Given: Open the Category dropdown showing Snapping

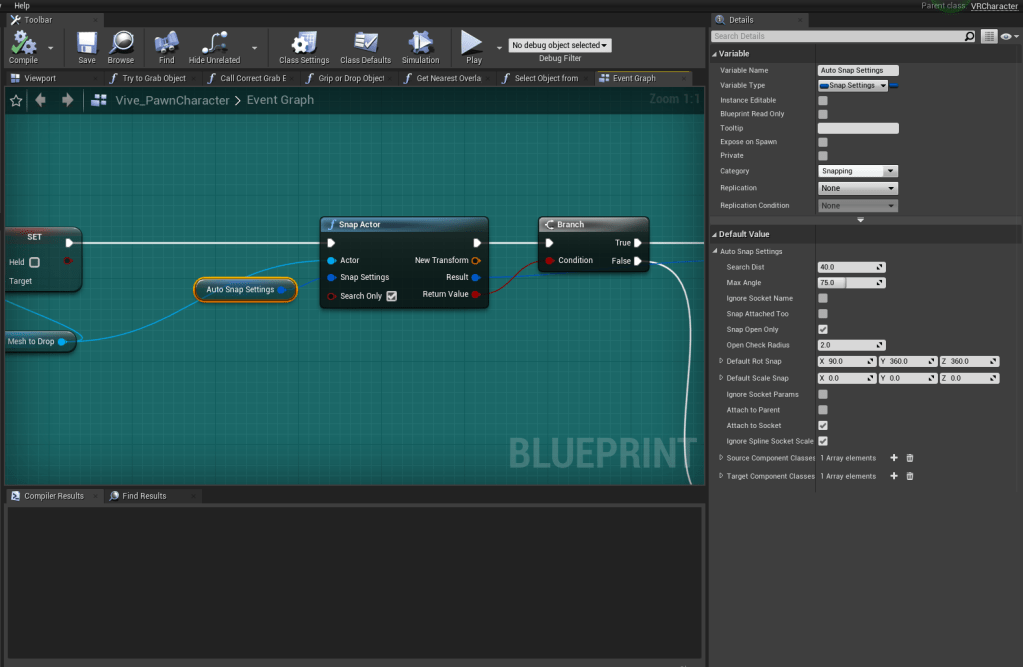Looking at the screenshot, I should pyautogui.click(x=857, y=171).
